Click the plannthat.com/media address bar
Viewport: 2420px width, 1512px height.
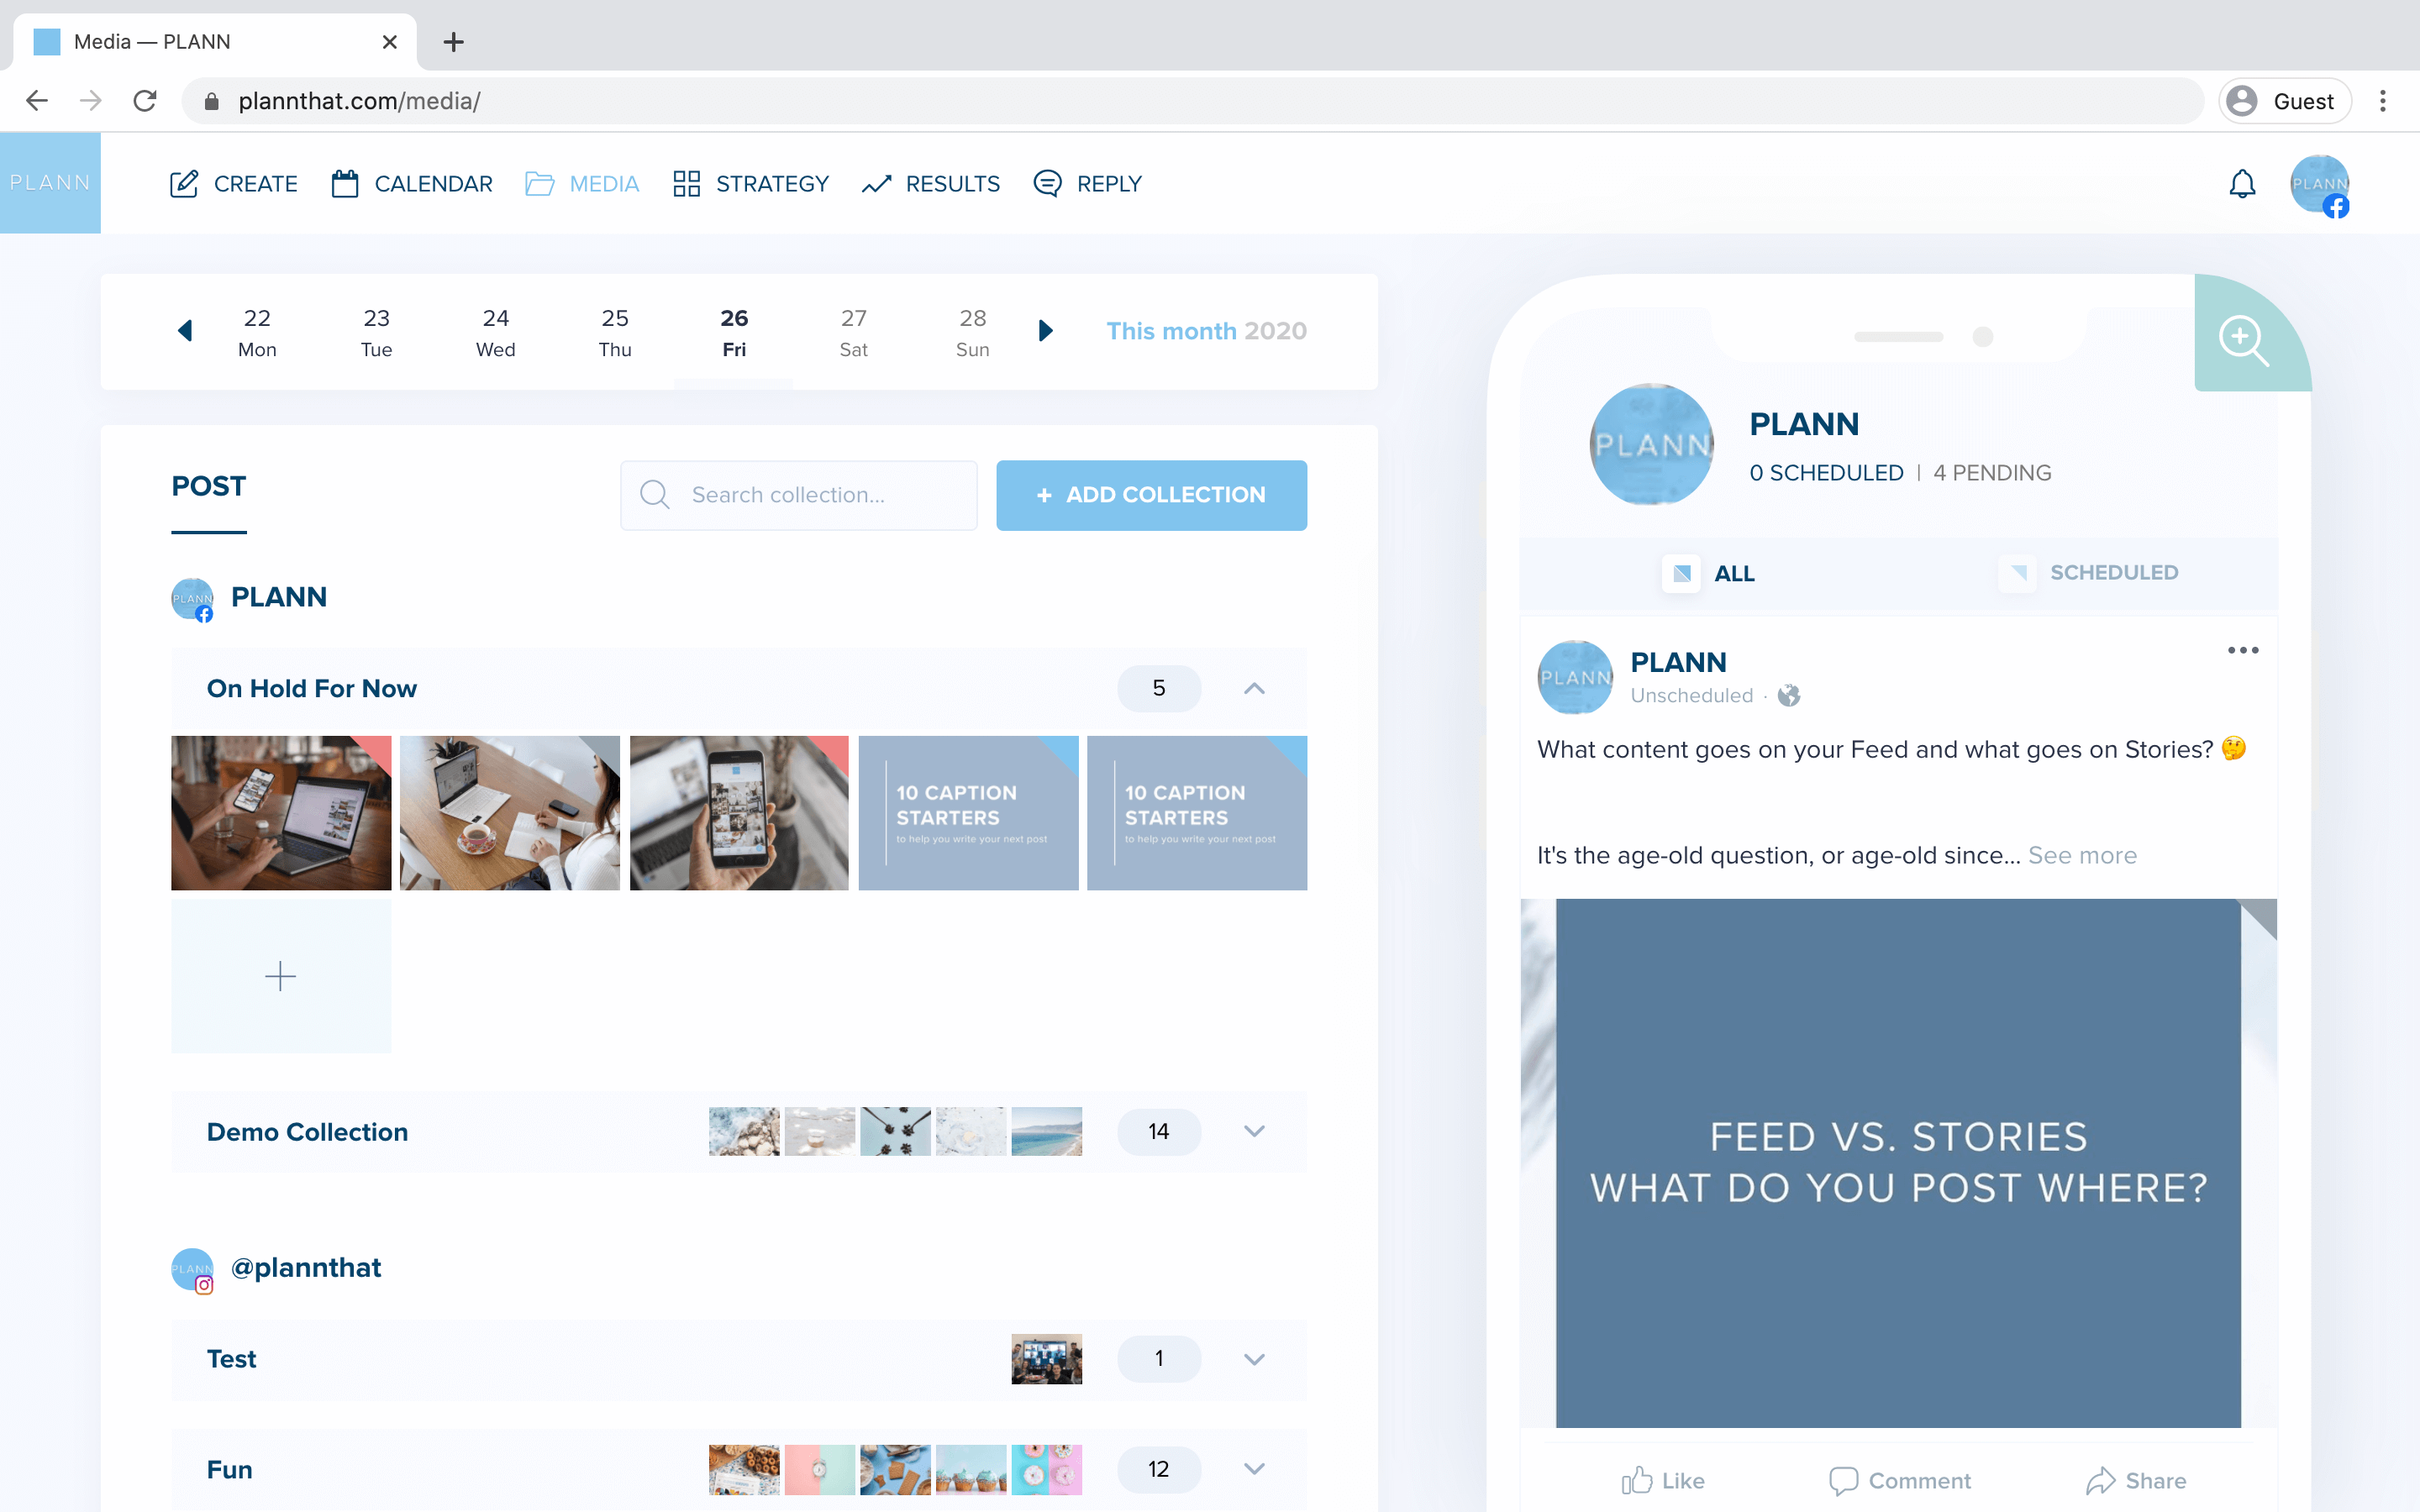pos(1193,101)
